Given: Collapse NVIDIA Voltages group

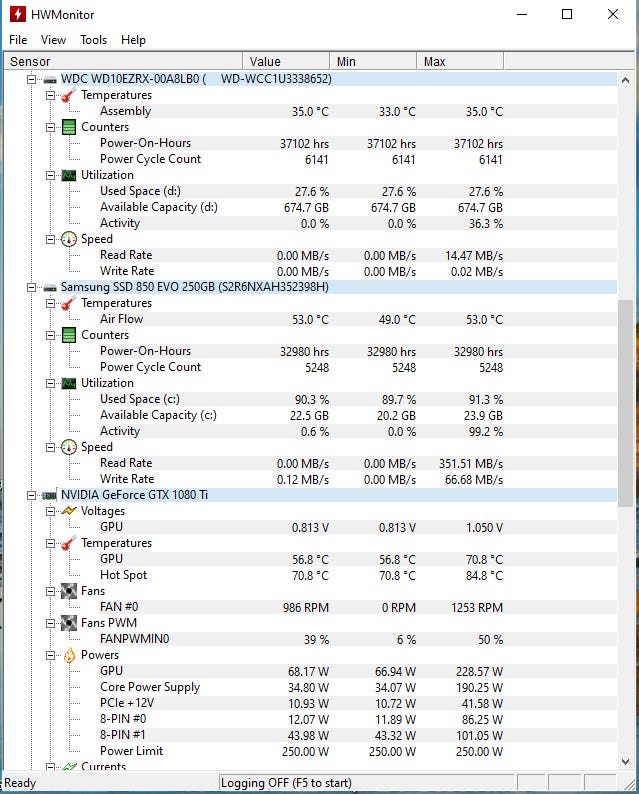Looking at the screenshot, I should click(x=51, y=511).
